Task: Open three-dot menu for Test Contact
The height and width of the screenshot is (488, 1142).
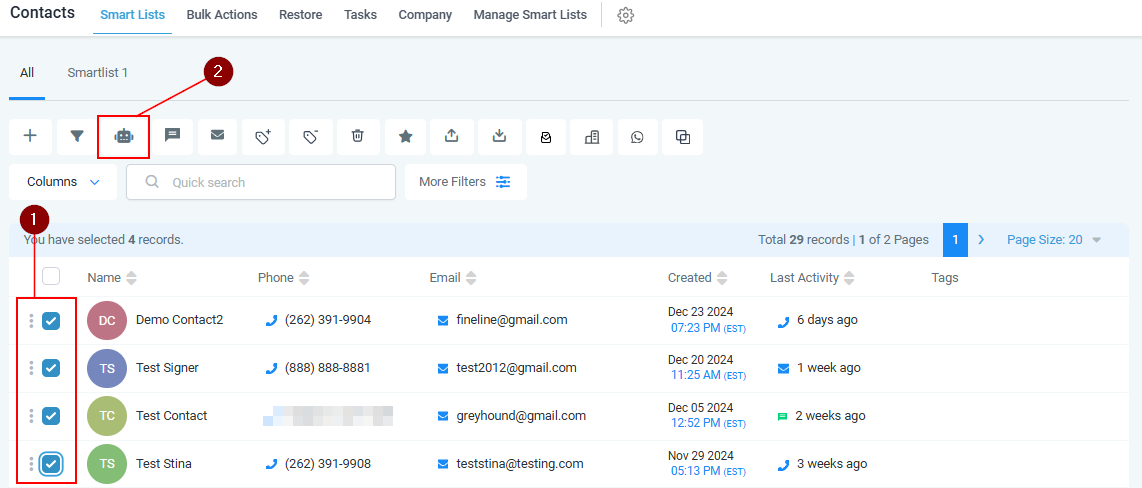Action: [x=31, y=416]
